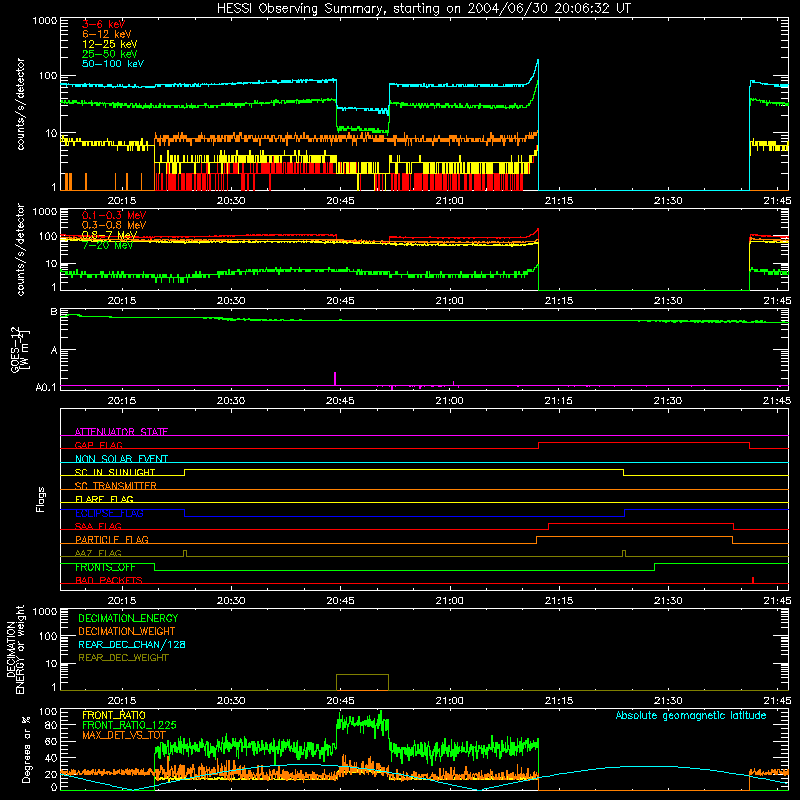Click the Degrees or % axis title

pos(26,749)
